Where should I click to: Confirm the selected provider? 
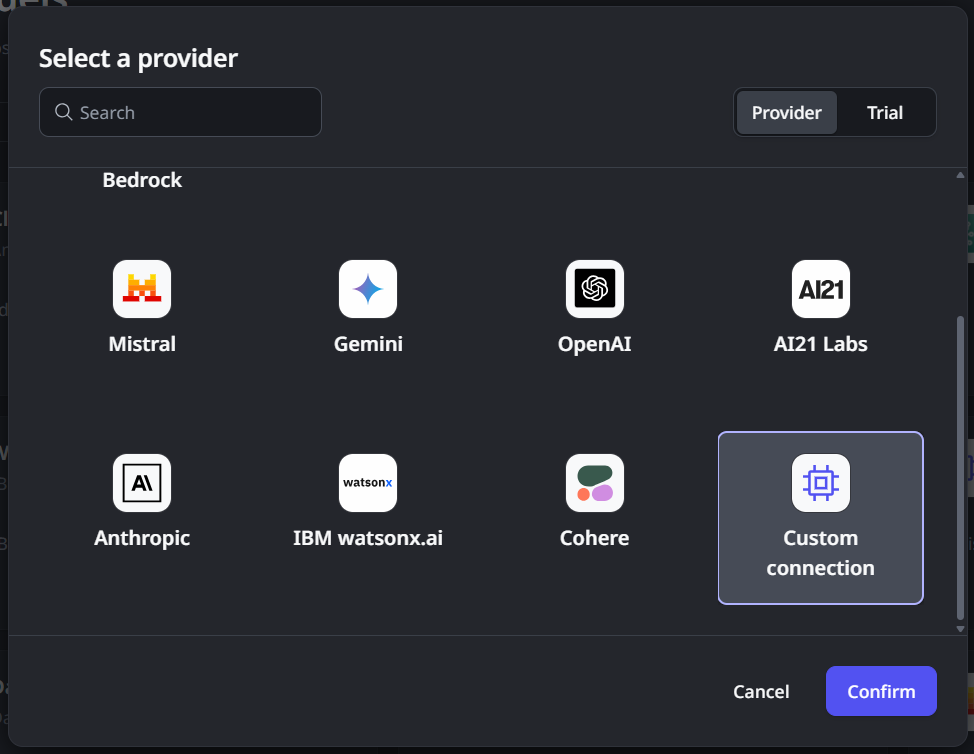pyautogui.click(x=881, y=691)
